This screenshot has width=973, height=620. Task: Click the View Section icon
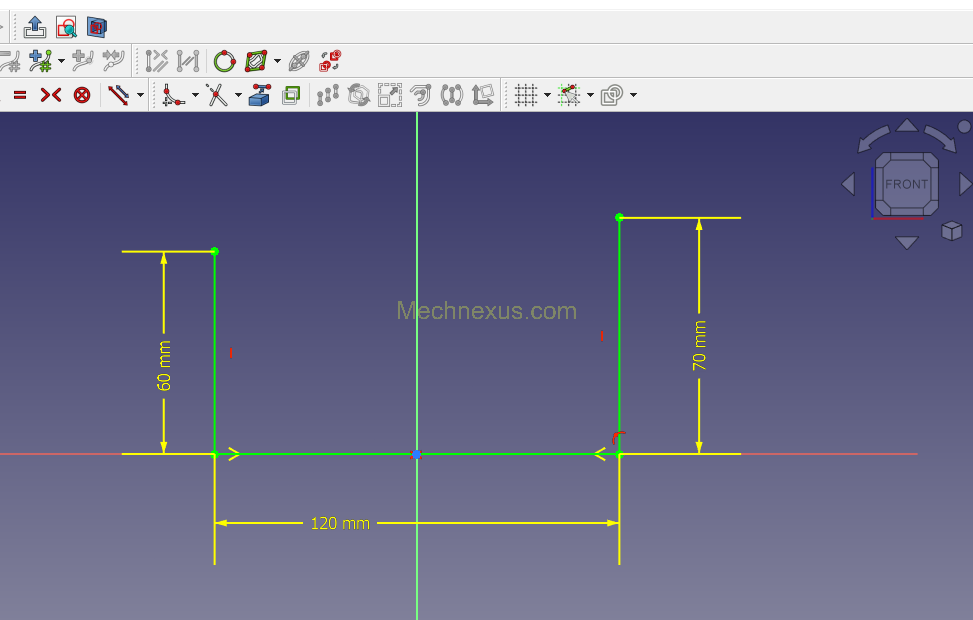click(x=97, y=27)
